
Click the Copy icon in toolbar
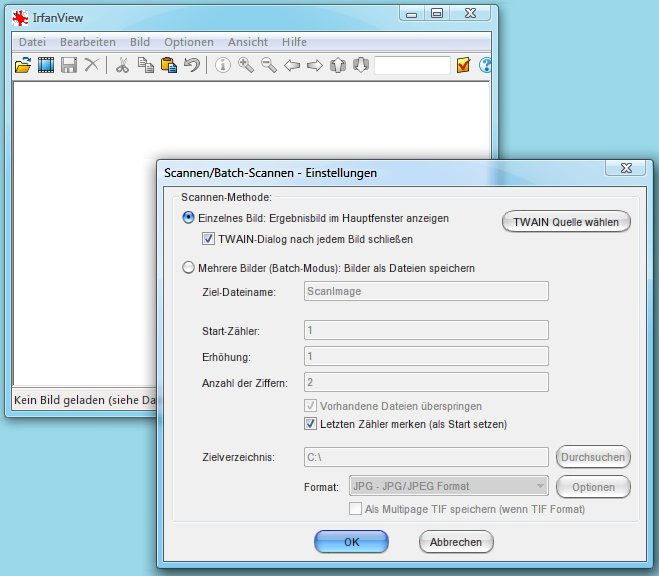click(146, 66)
